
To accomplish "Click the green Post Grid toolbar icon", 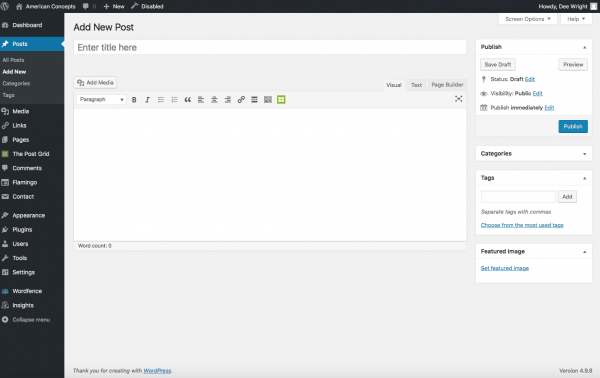I will pyautogui.click(x=281, y=99).
